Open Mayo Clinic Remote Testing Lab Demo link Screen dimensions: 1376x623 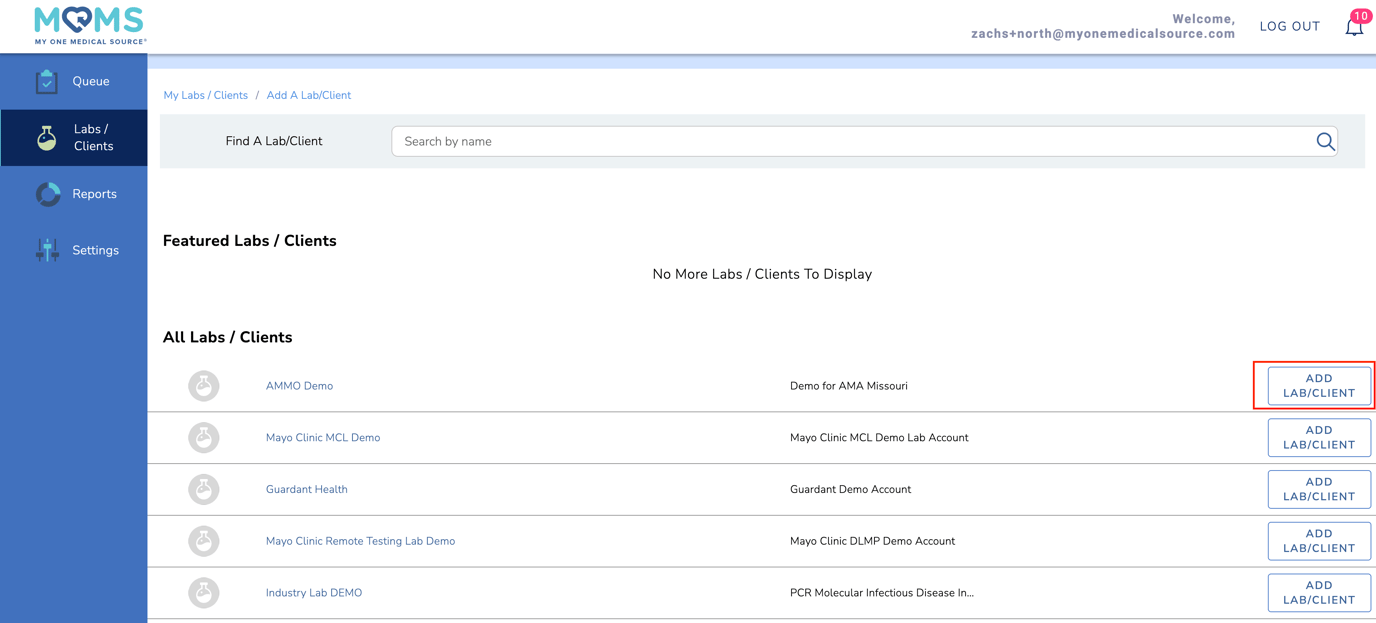360,541
